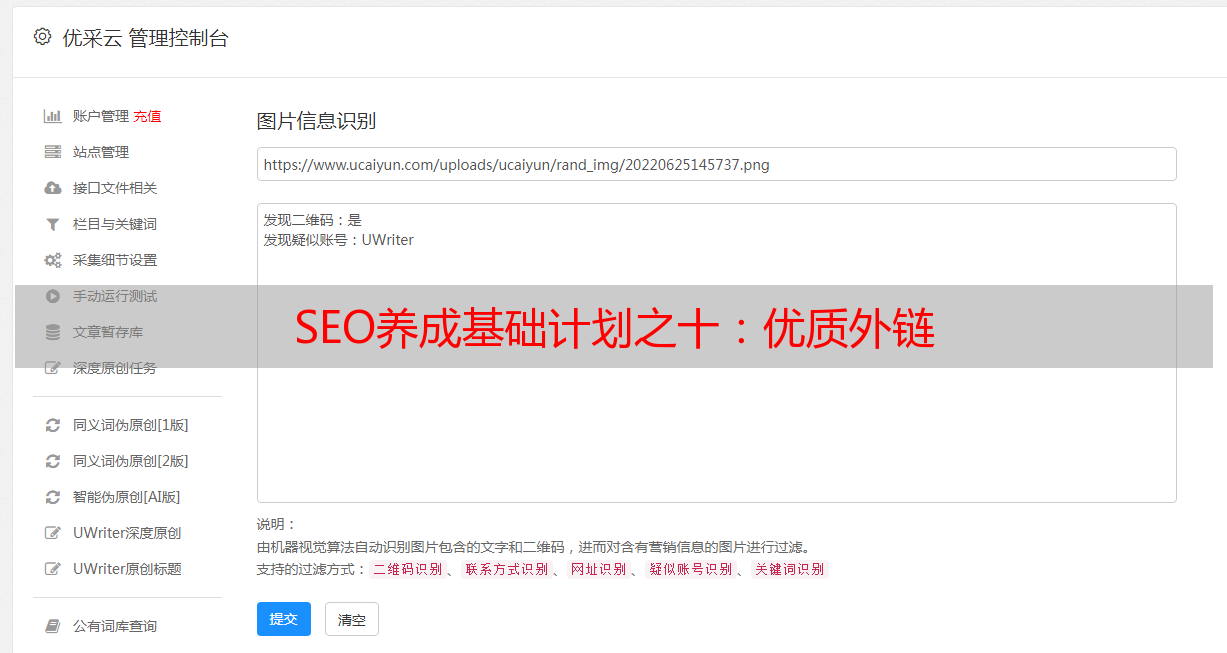
Task: Open 智能伪原创[AI版] menu item
Action: pos(127,497)
